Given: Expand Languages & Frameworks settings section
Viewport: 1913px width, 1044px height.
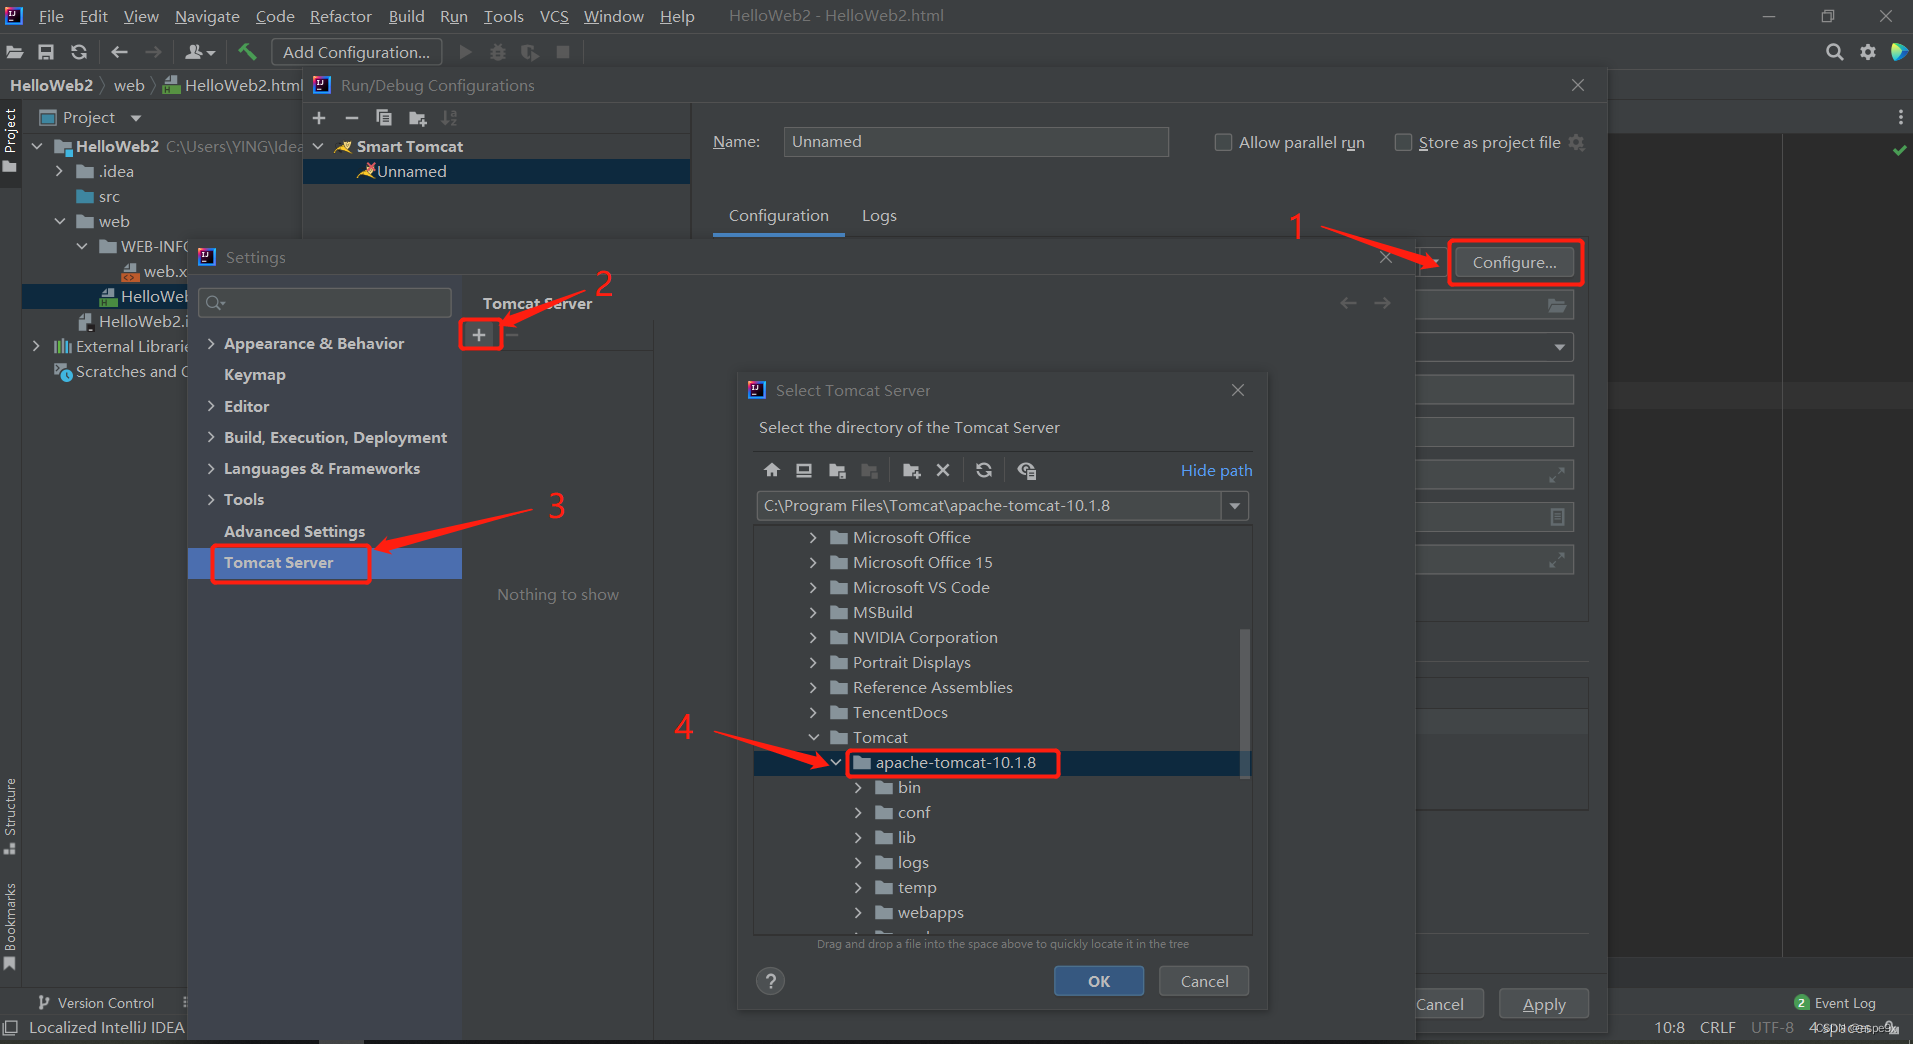Looking at the screenshot, I should point(211,468).
